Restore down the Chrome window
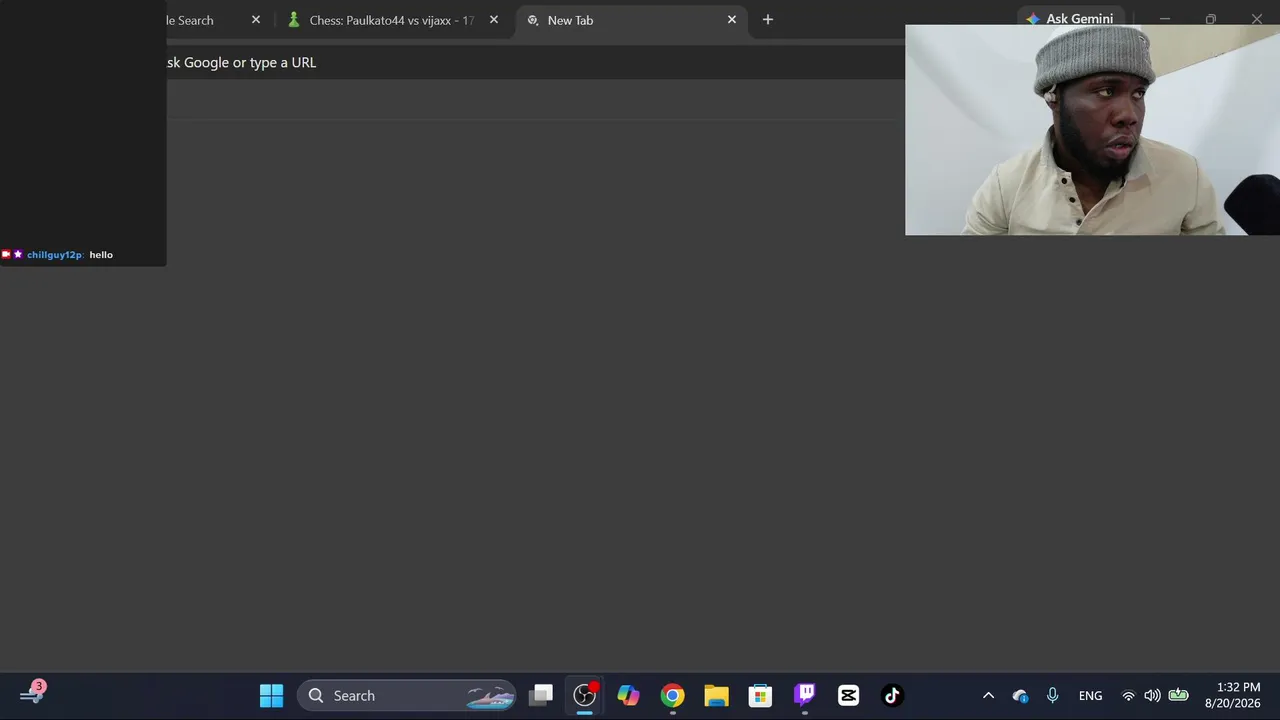 [1211, 19]
